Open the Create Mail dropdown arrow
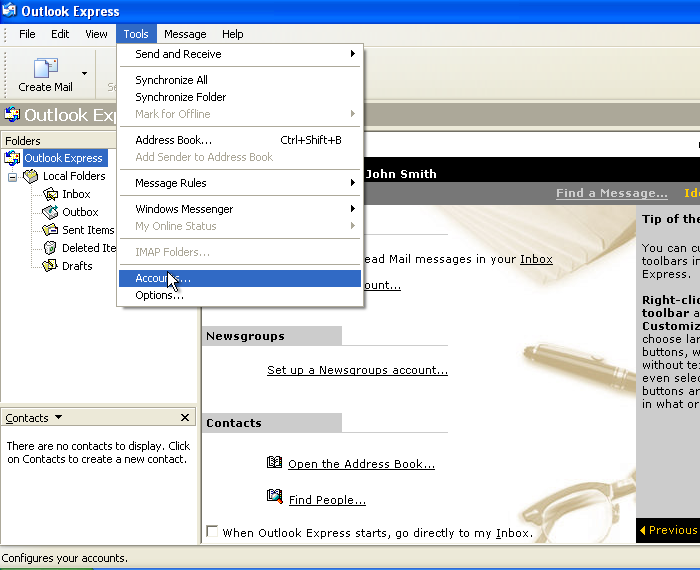This screenshot has height=570, width=700. click(85, 73)
